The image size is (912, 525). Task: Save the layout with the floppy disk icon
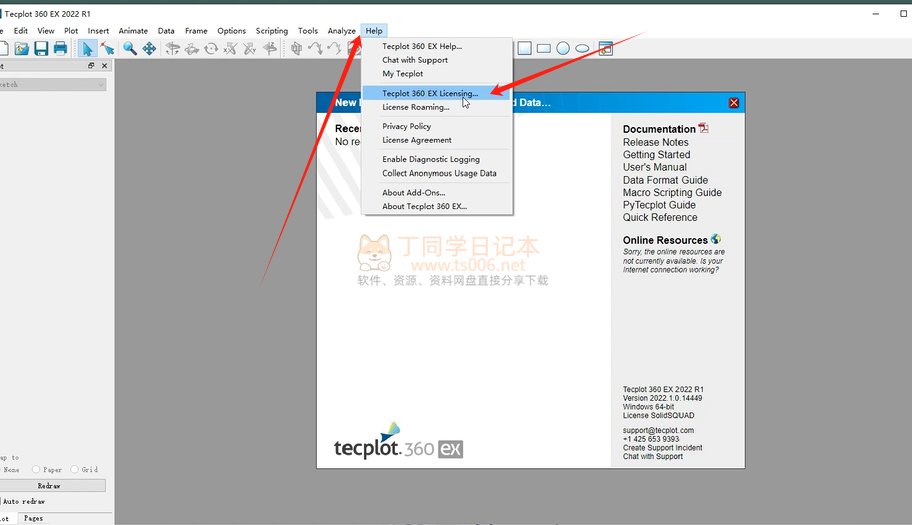click(x=41, y=48)
